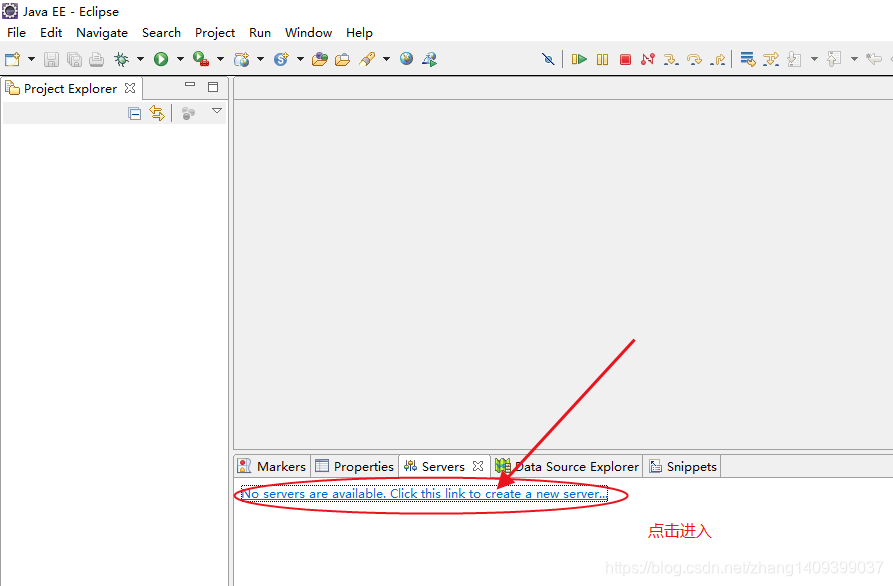Click the New Dynamic Web Project icon
The image size is (893, 586).
241,59
